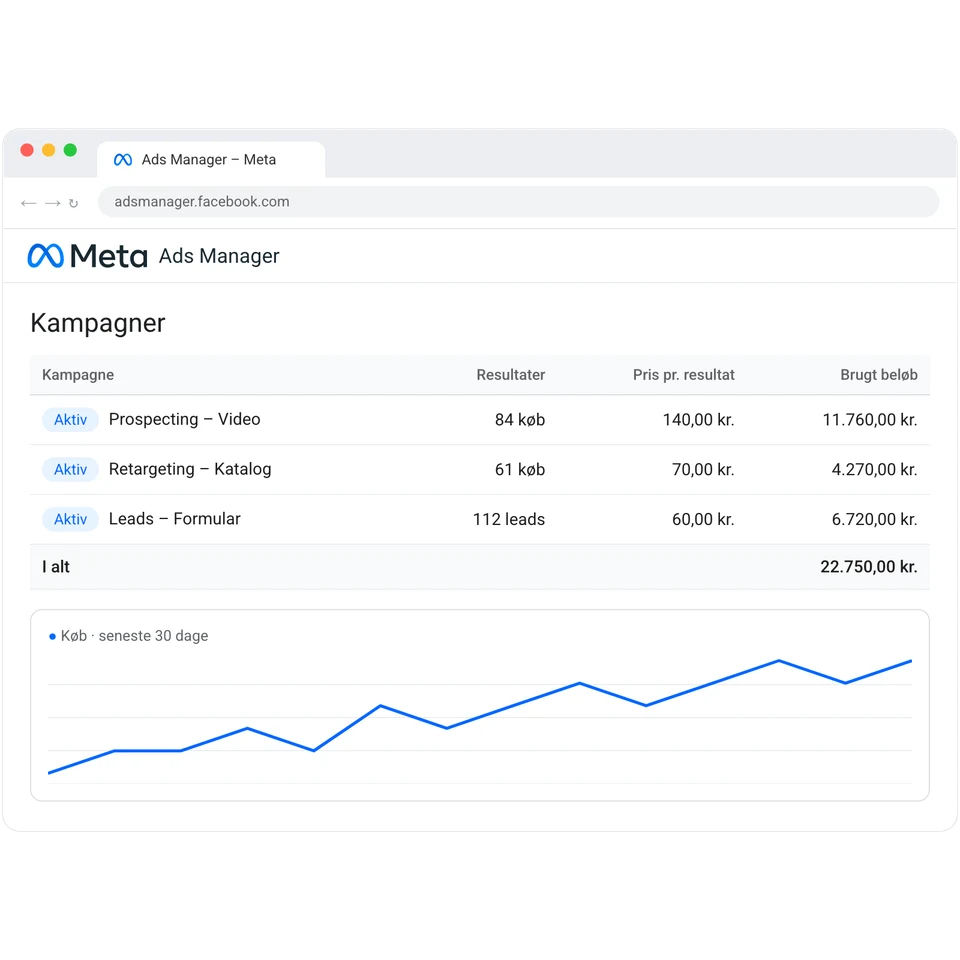Click Aktiv badge for Retargeting – Katalog
The image size is (960, 960).
tap(70, 470)
